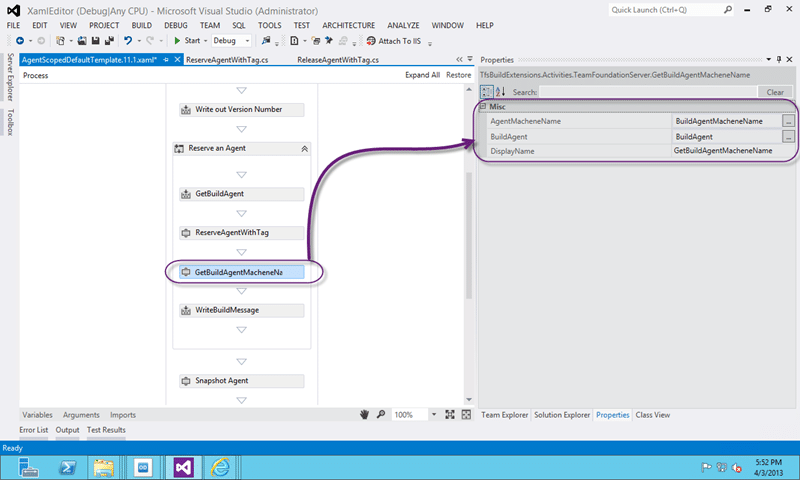Click the designer Zoom magnifier icon
800x480 pixels.
tap(381, 415)
